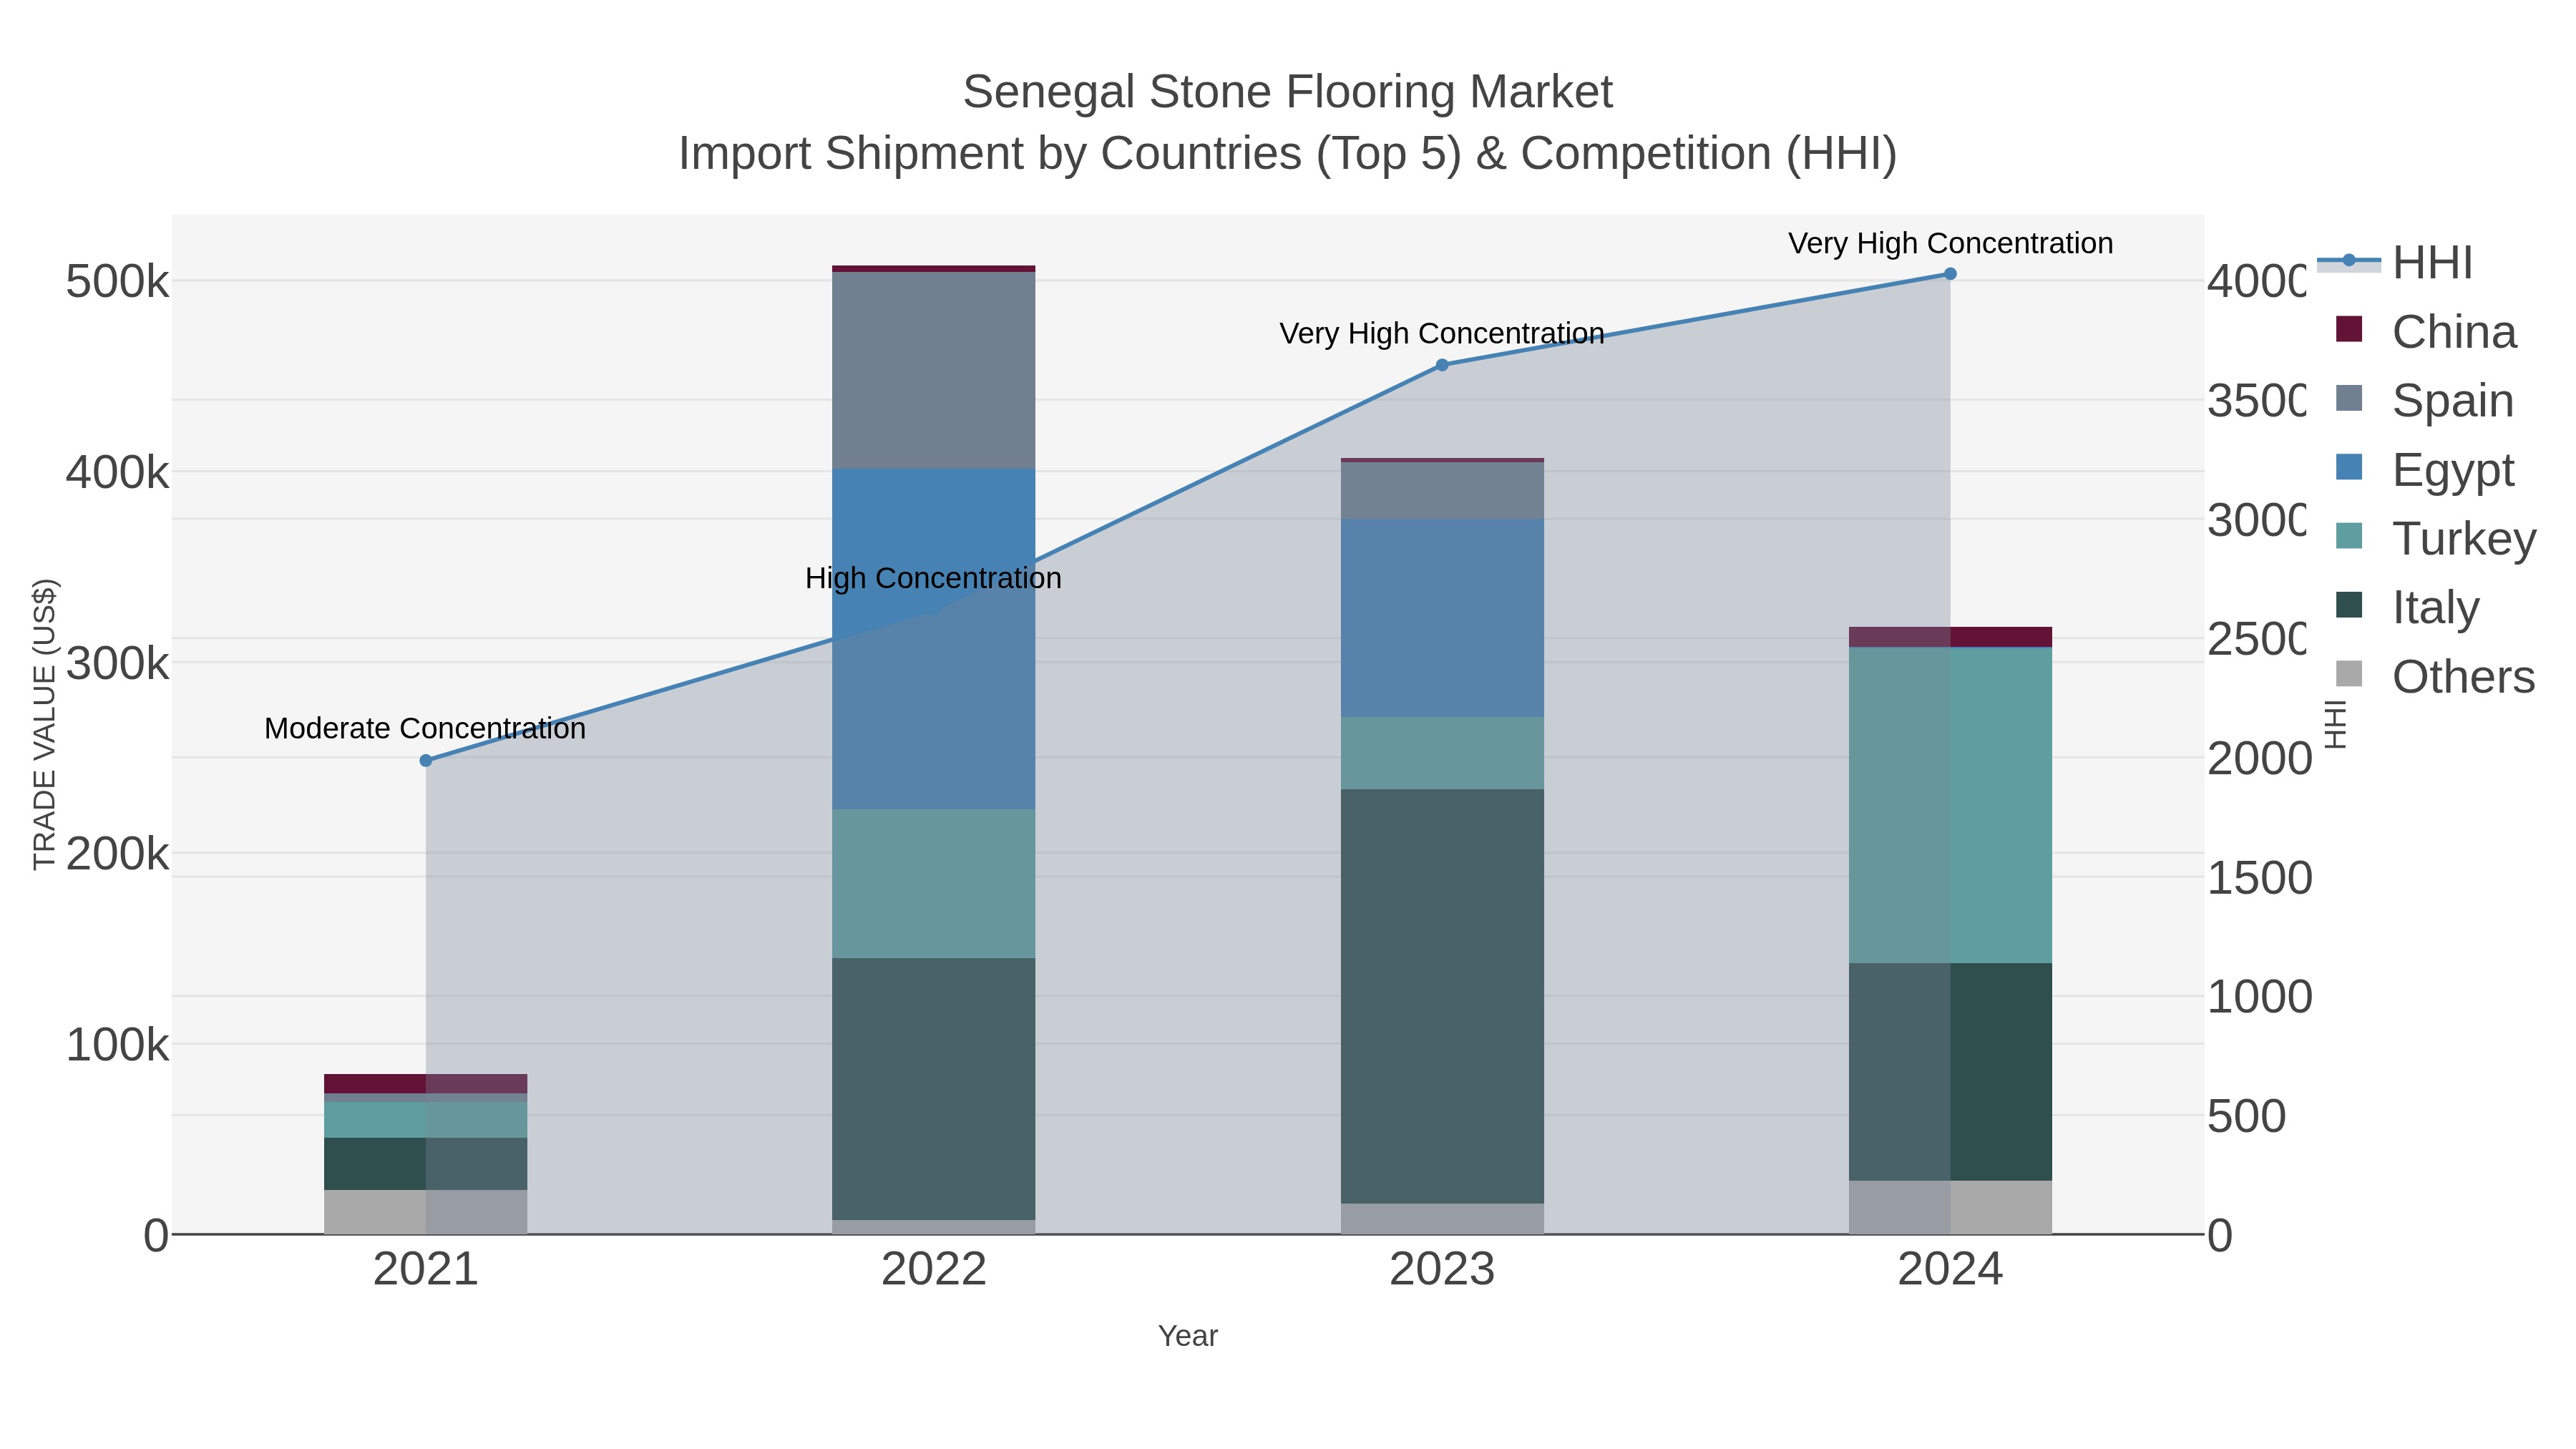Click the 2023 Turkey bar segment
2576x1449 pixels.
pyautogui.click(x=1442, y=753)
